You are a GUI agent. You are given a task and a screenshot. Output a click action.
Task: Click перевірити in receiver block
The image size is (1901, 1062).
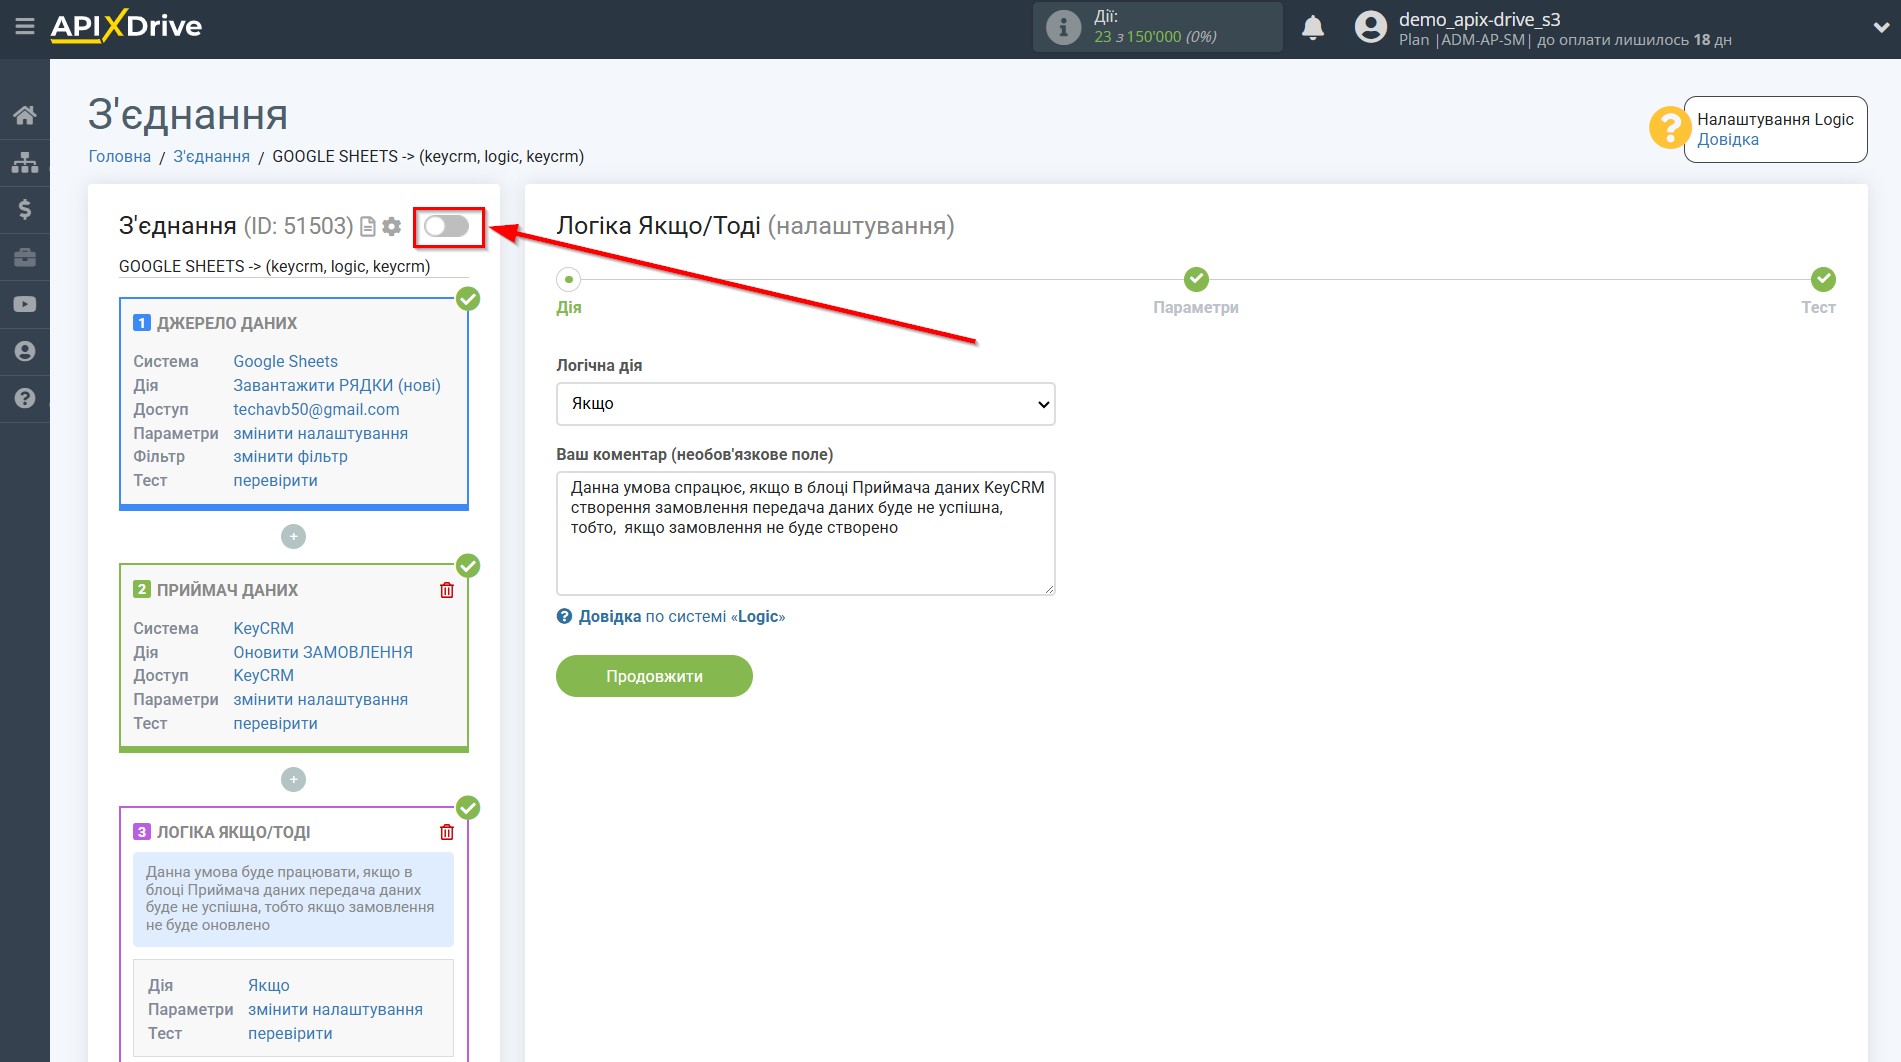coord(275,723)
